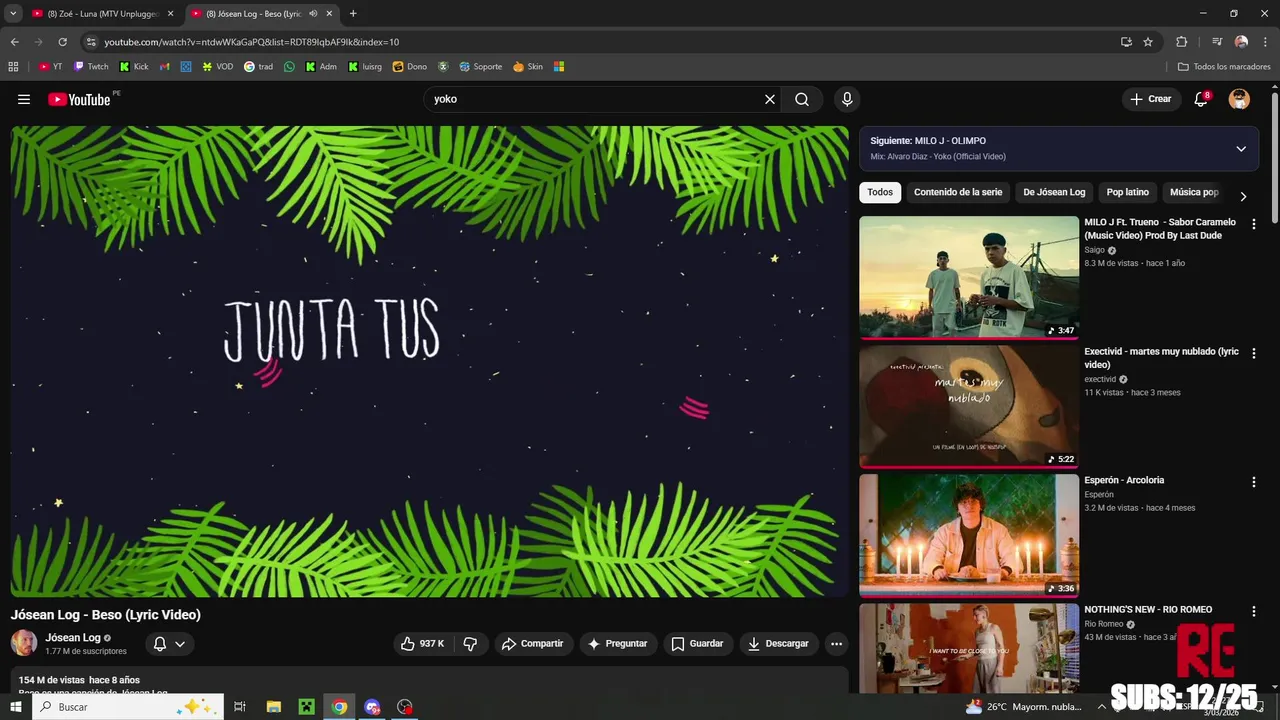Open the Esperón - Arcoloria video title
1280x720 pixels.
click(x=1124, y=480)
